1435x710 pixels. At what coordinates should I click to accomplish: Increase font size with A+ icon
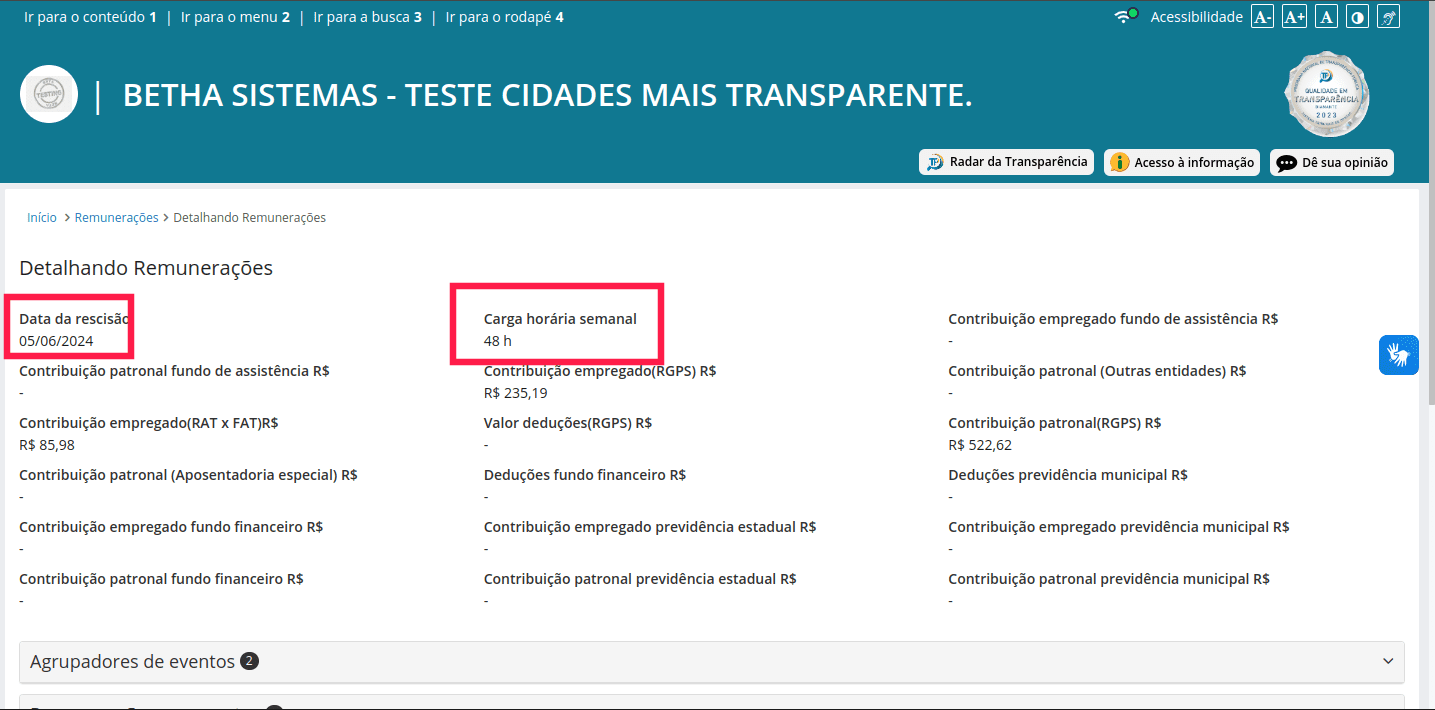(1294, 17)
